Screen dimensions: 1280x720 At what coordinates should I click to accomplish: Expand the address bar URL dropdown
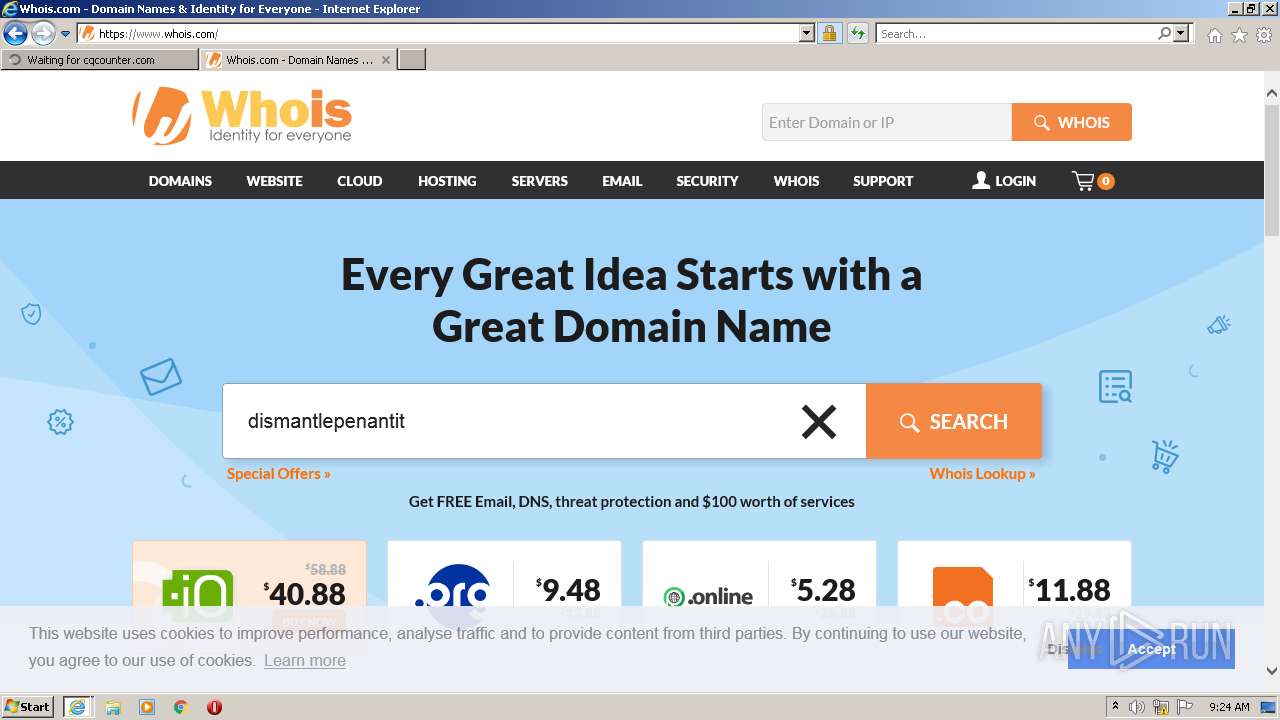pyautogui.click(x=807, y=34)
